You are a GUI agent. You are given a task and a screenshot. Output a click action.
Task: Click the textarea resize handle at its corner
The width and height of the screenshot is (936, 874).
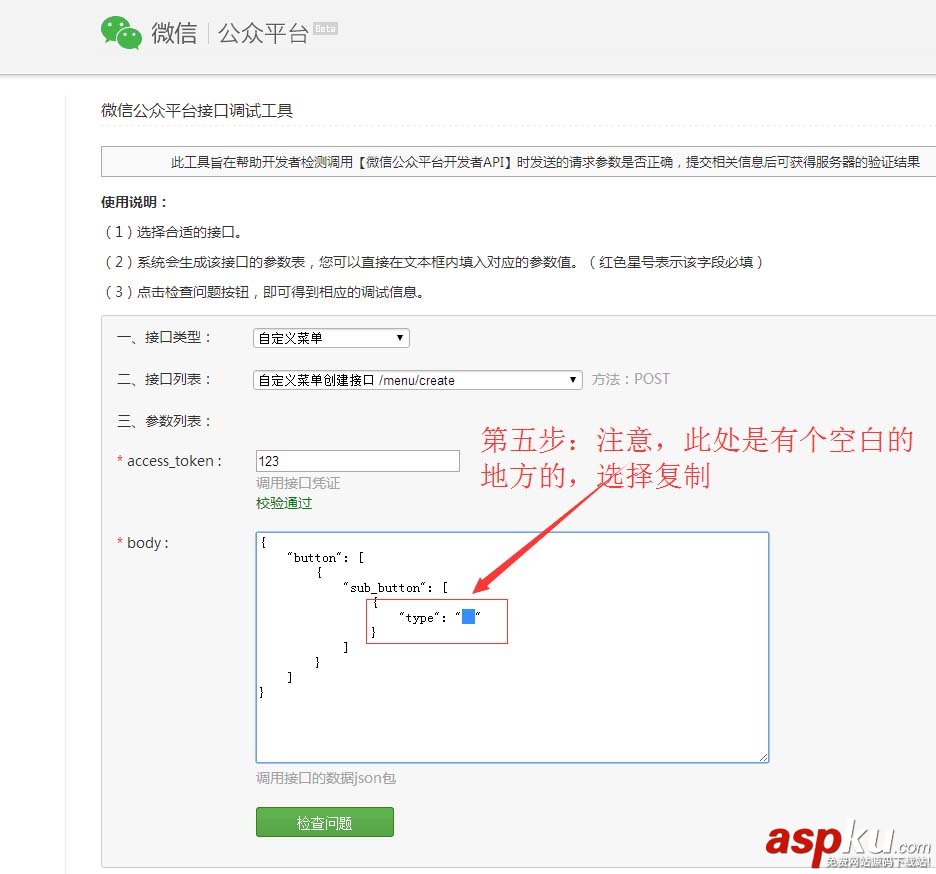[x=765, y=758]
